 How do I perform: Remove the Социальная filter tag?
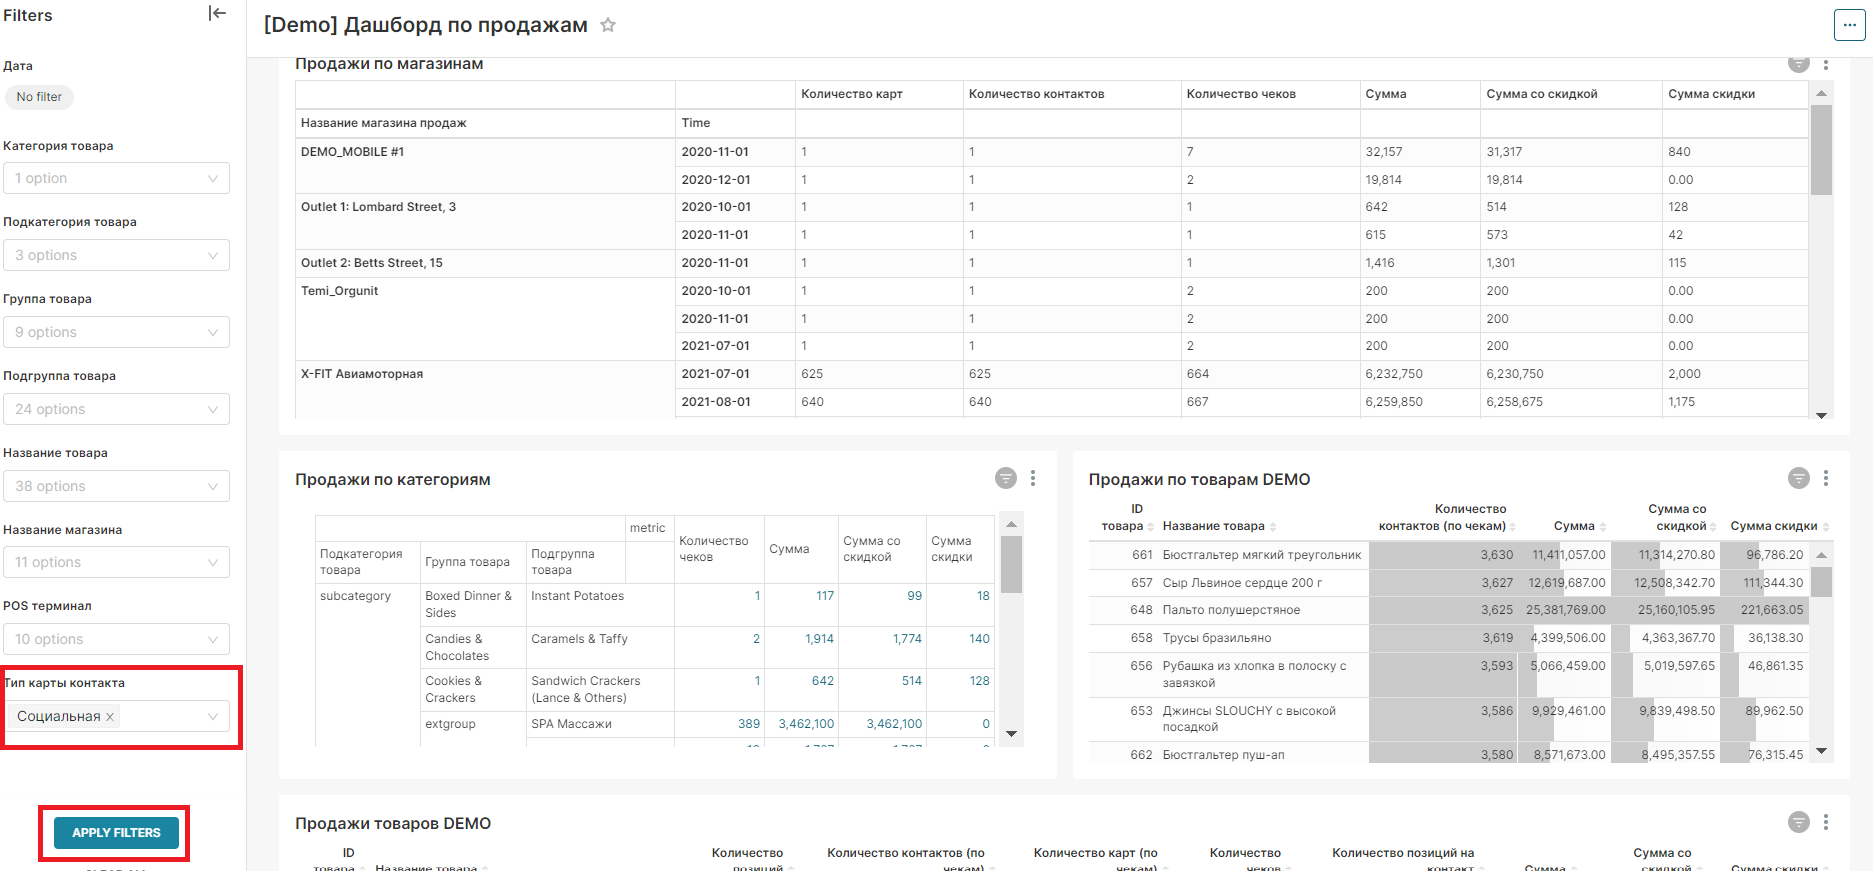click(110, 717)
